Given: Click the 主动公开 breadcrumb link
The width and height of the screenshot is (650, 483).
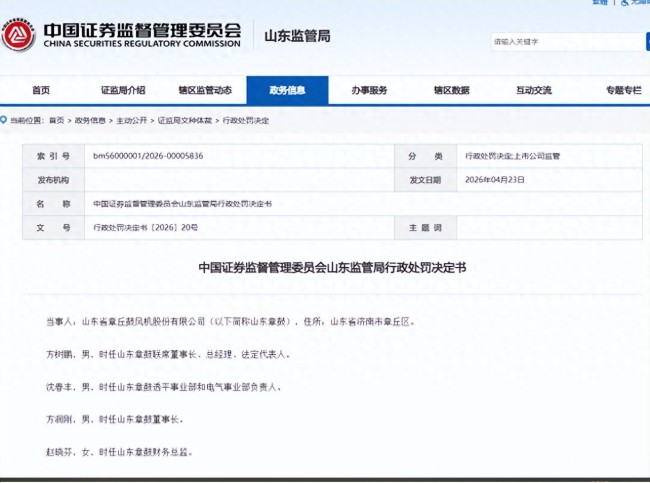Looking at the screenshot, I should coord(131,121).
